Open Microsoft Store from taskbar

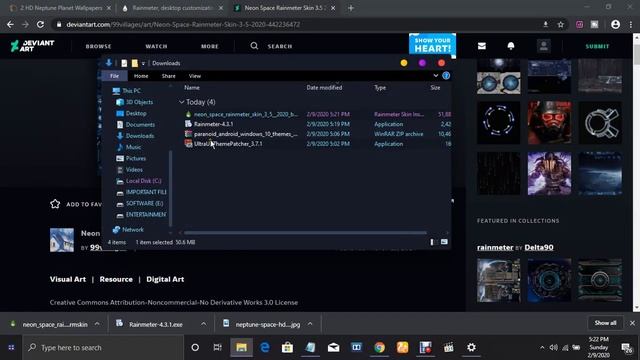coord(287,347)
